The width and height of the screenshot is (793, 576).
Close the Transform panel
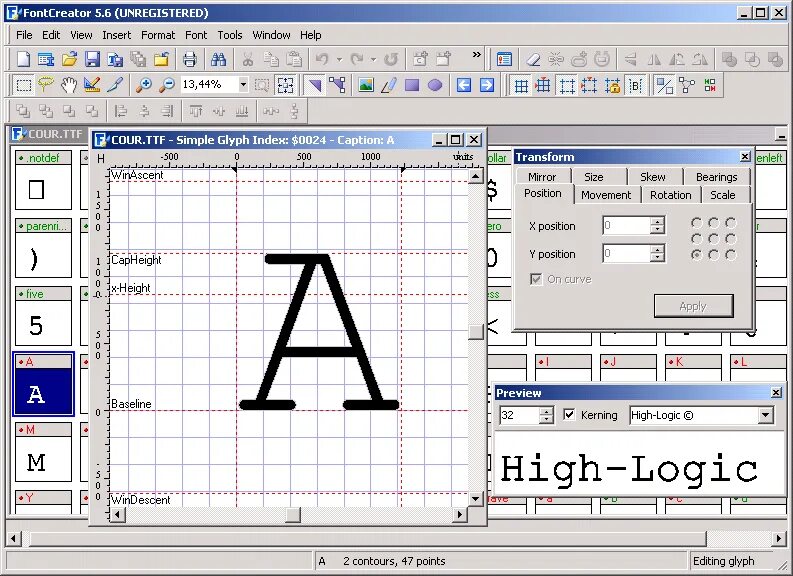(x=744, y=157)
